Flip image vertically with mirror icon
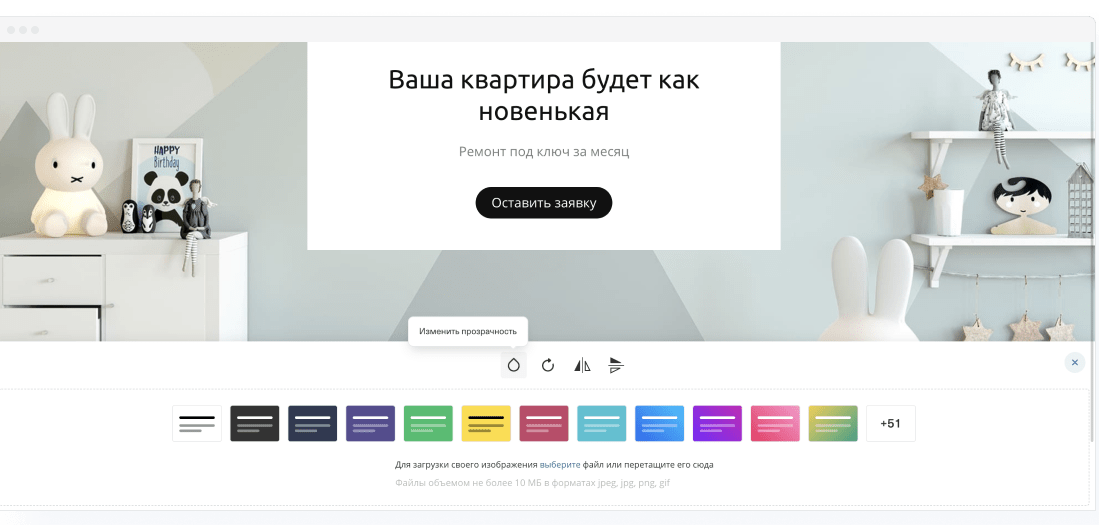Image resolution: width=1099 pixels, height=525 pixels. [x=616, y=365]
